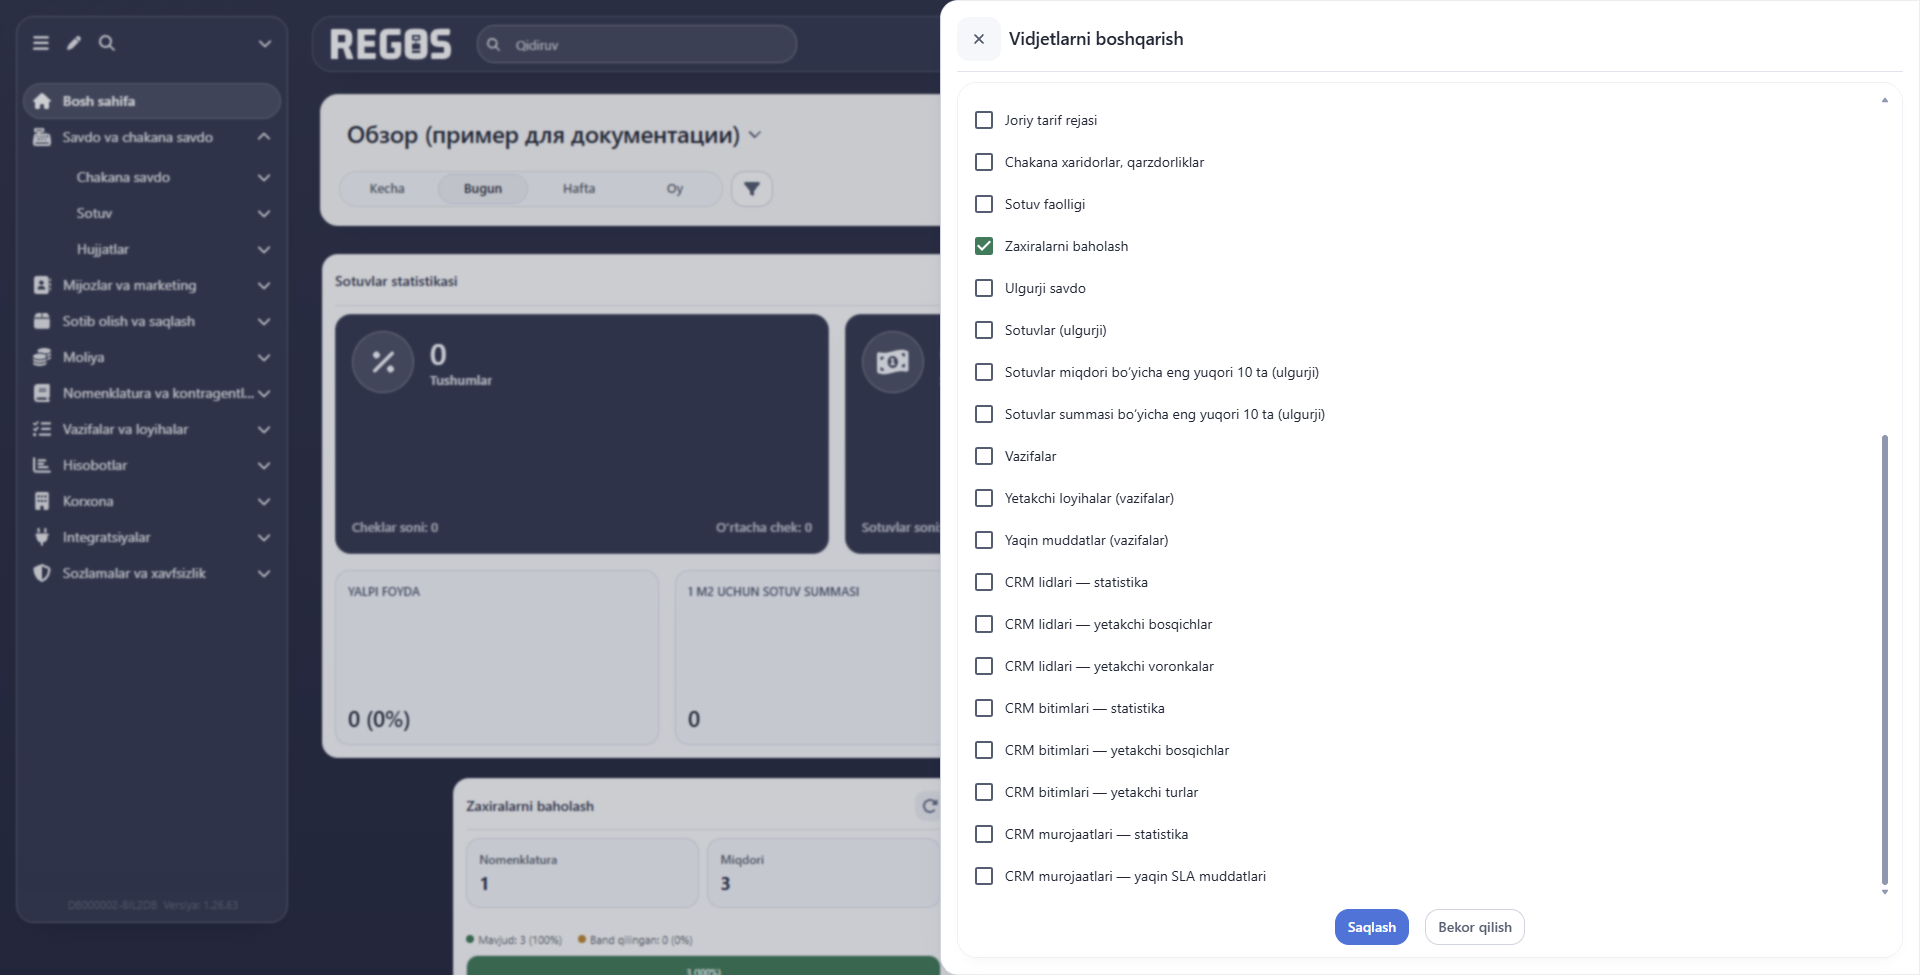Image resolution: width=1920 pixels, height=975 pixels.
Task: Open the dashboard title dropdown arrow
Action: point(755,135)
